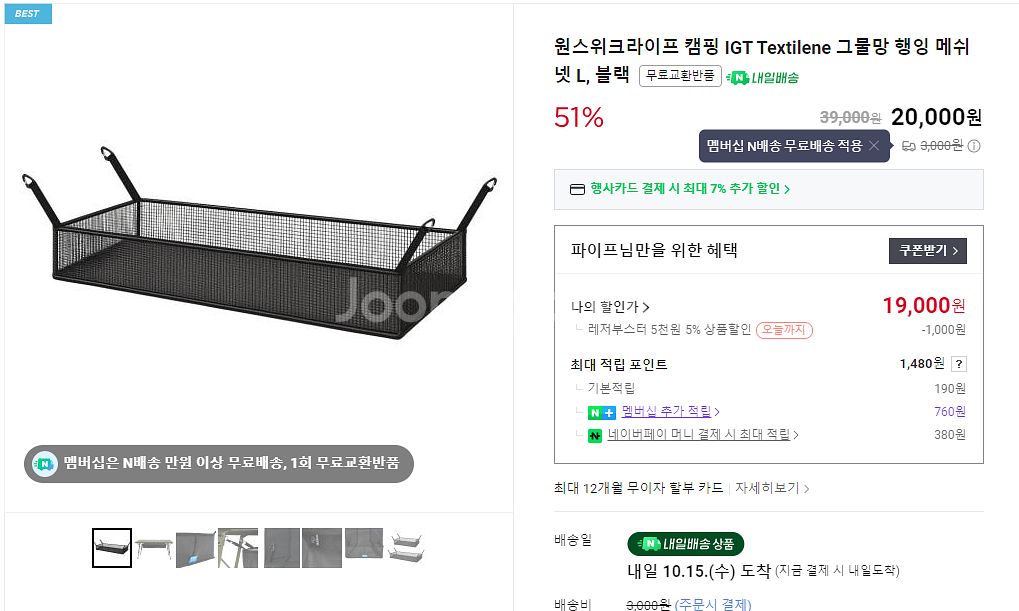Click the credit card icon in promo banner
The height and width of the screenshot is (611, 1019).
[577, 189]
